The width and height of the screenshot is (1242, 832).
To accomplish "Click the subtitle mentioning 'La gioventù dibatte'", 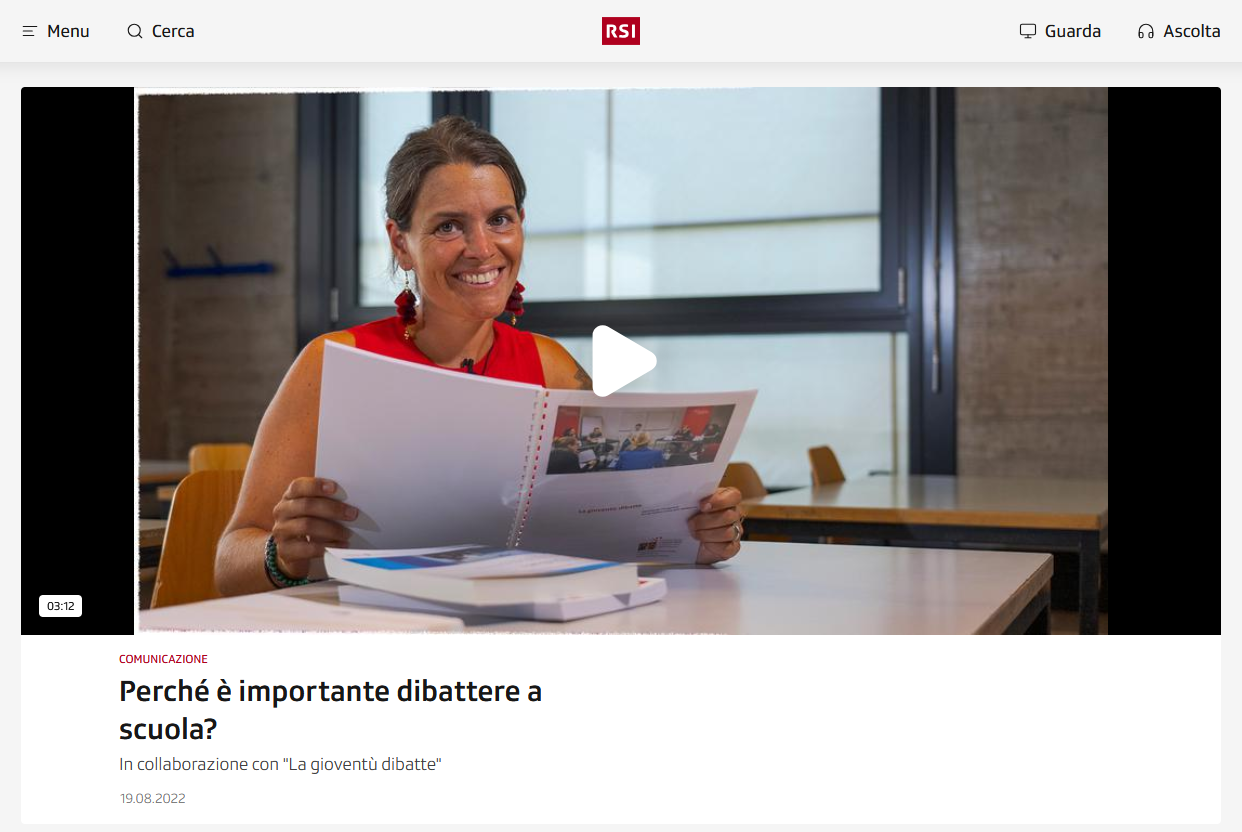I will (x=280, y=764).
